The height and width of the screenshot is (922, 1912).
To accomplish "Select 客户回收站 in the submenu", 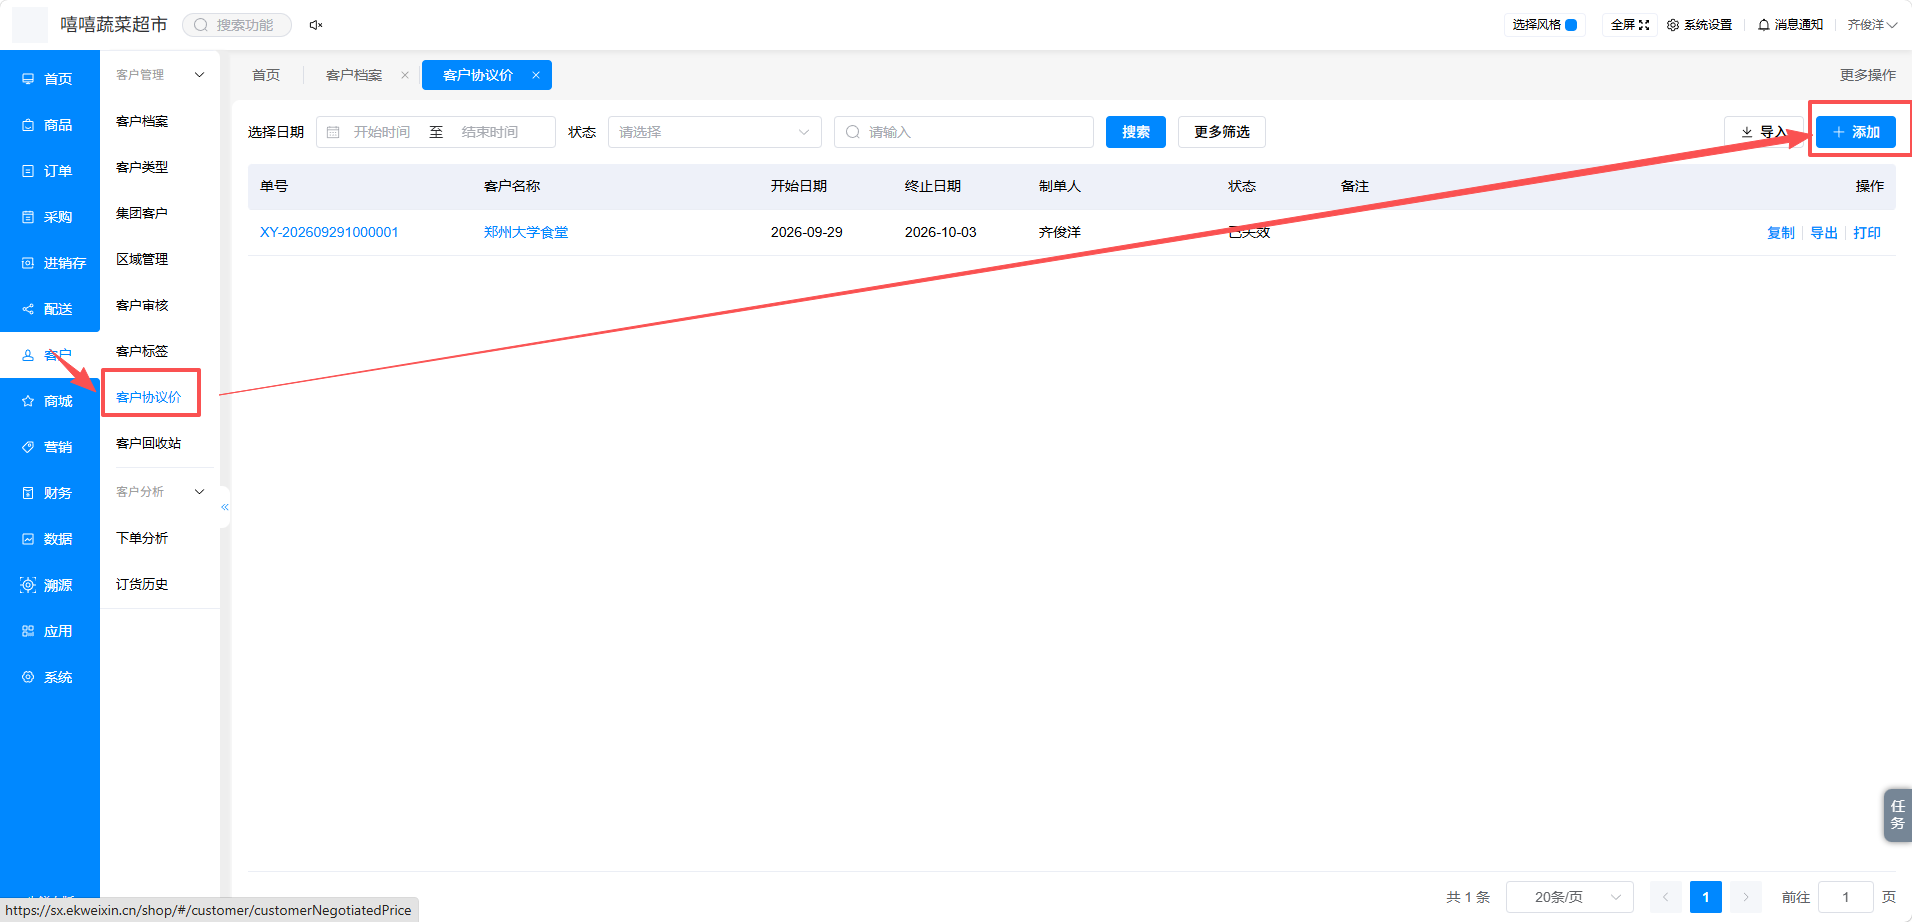I will (x=148, y=443).
